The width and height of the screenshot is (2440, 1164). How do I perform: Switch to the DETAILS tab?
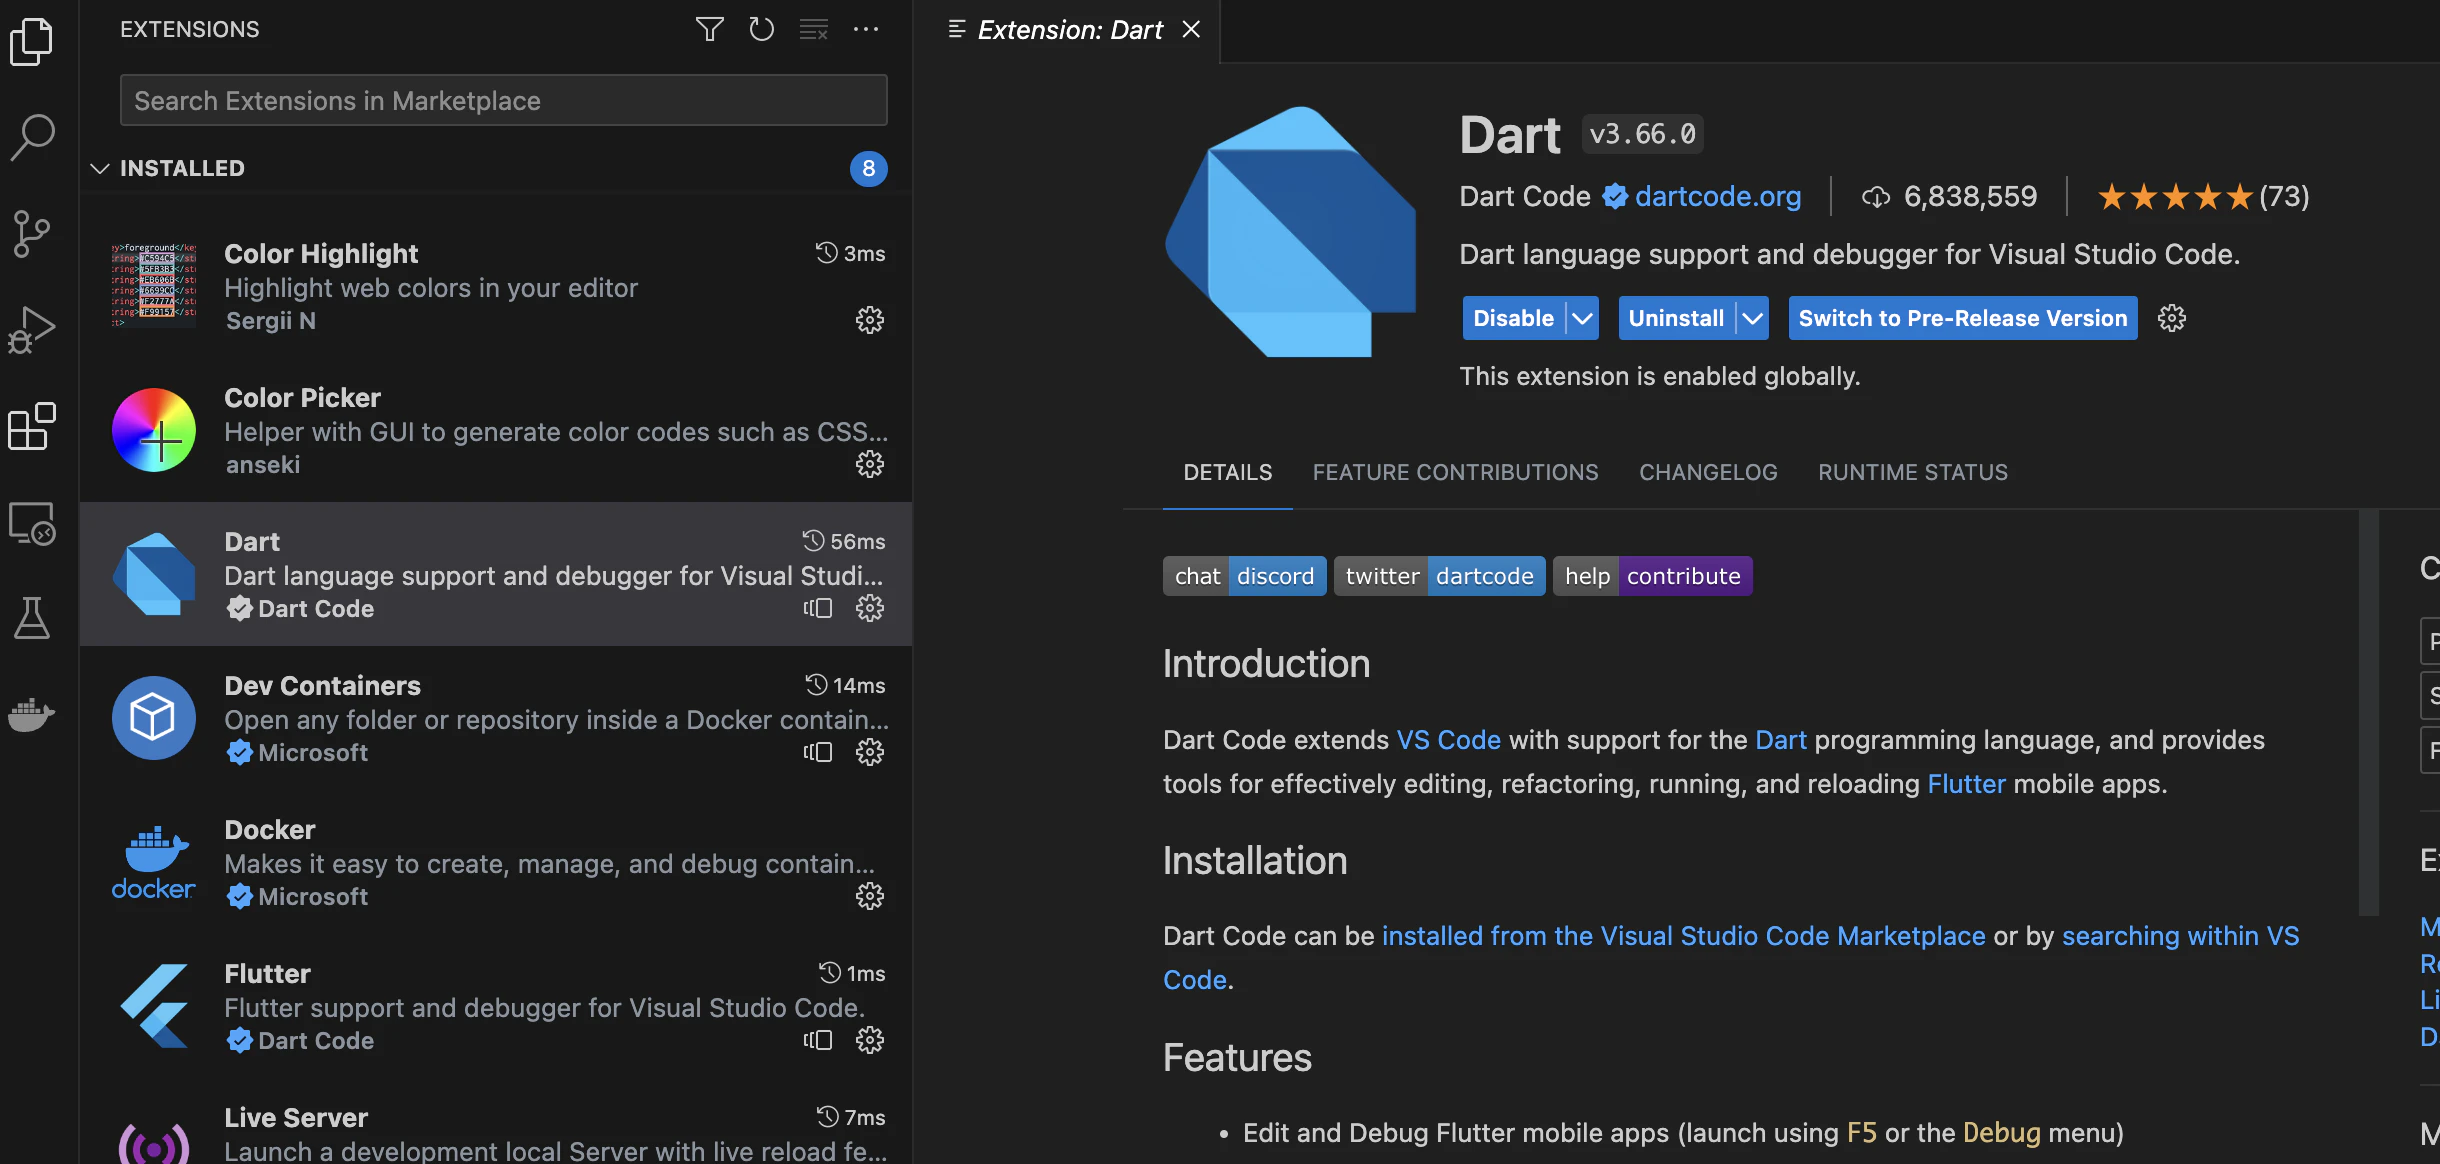point(1228,472)
